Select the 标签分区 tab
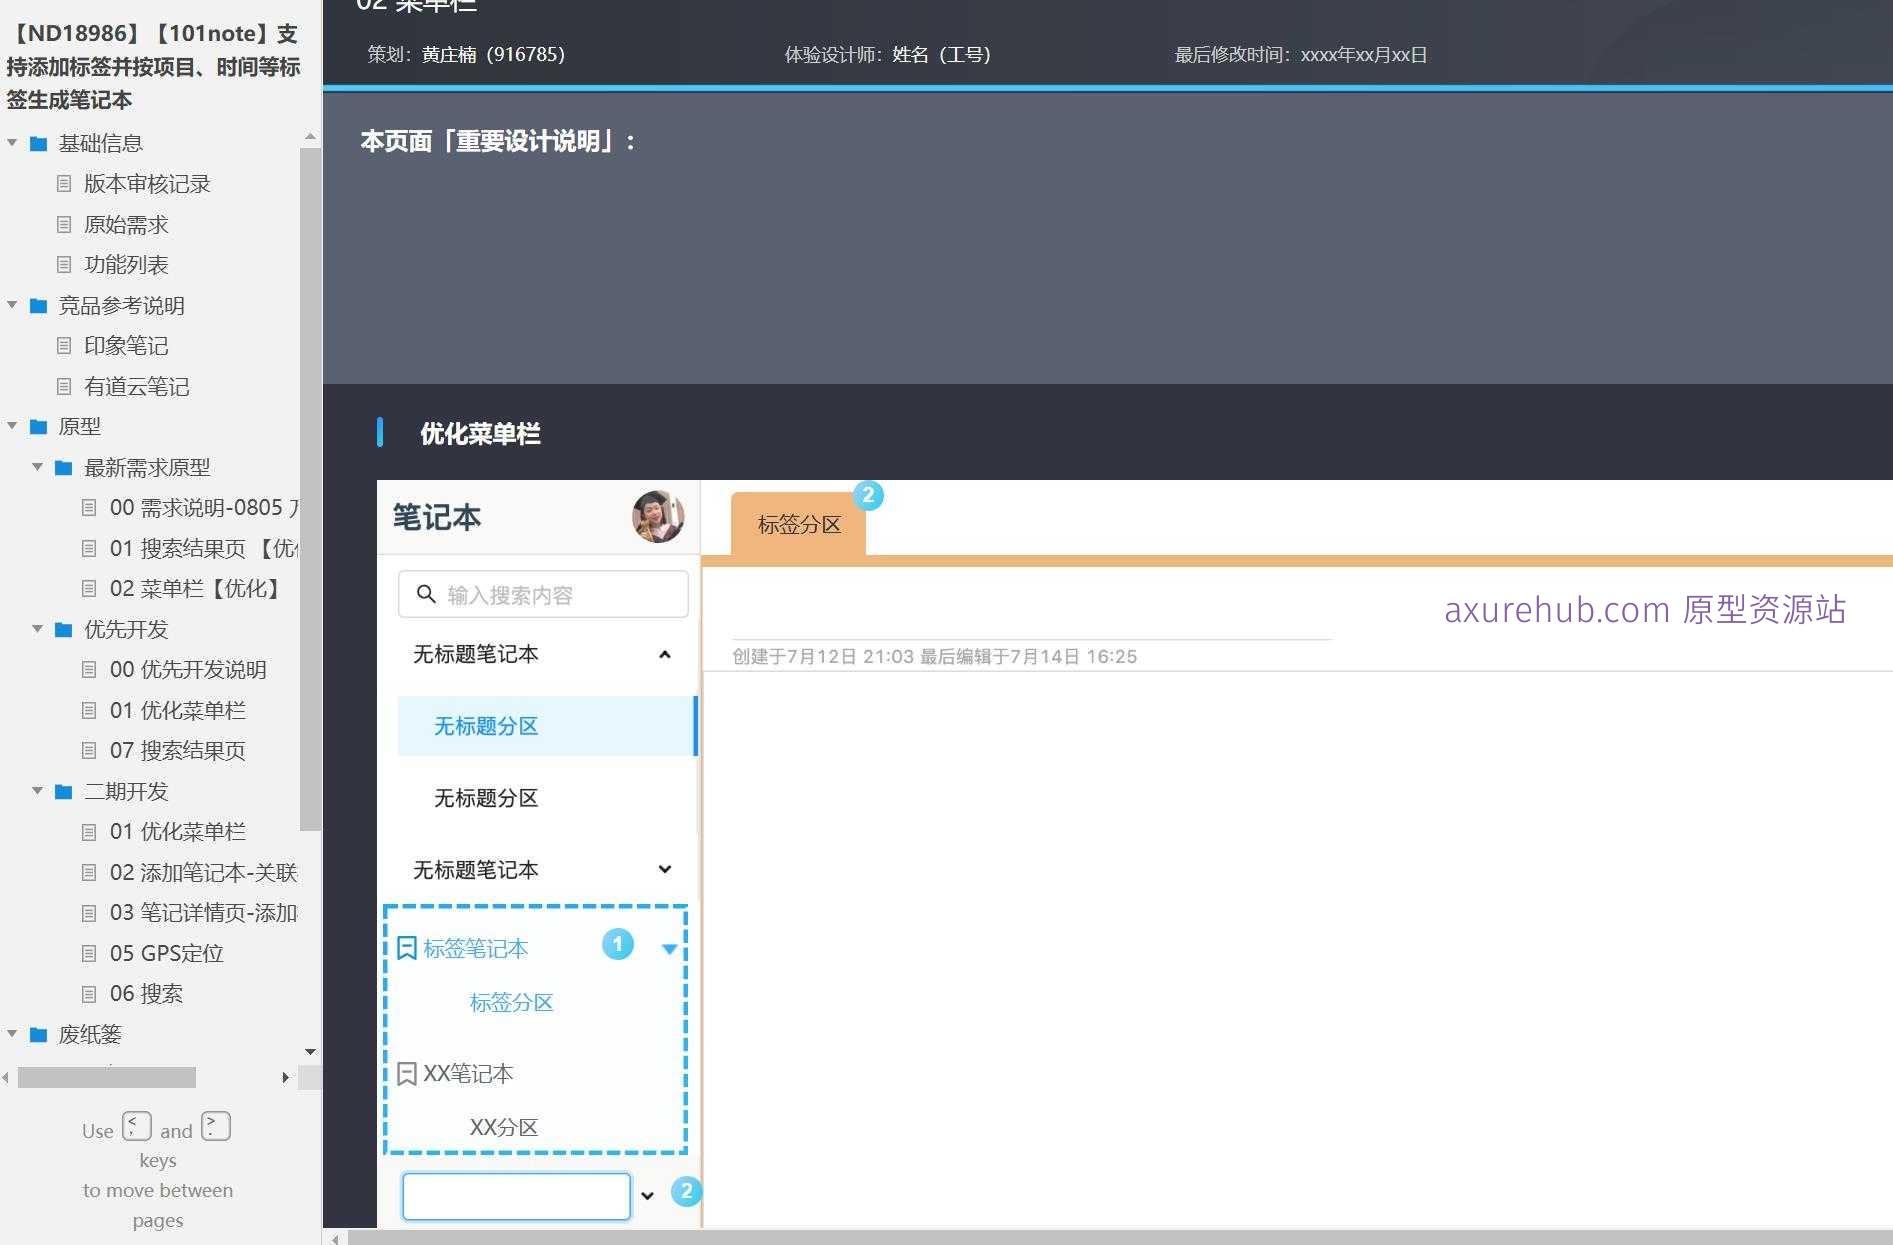This screenshot has height=1245, width=1893. click(x=799, y=524)
